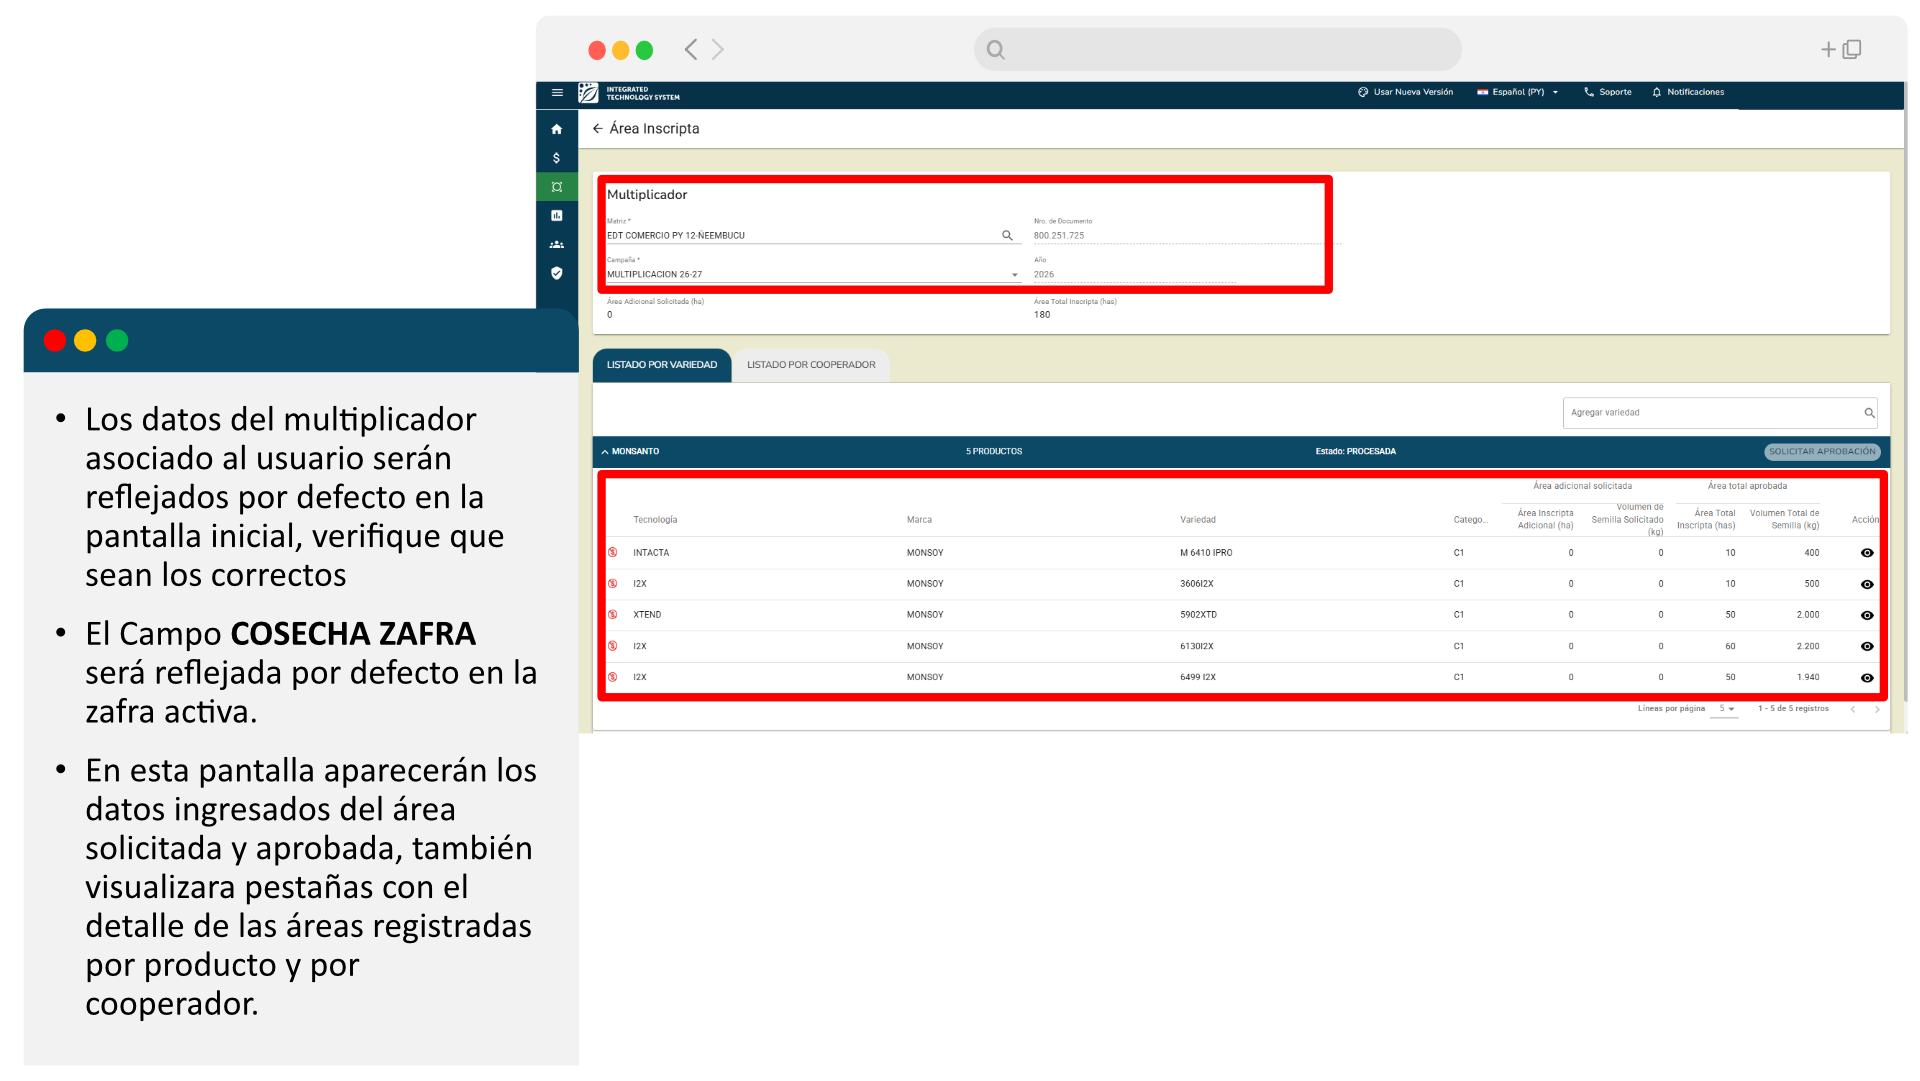The width and height of the screenshot is (1920, 1081).
Task: Click Usar Nueva Versión link
Action: pos(1406,92)
